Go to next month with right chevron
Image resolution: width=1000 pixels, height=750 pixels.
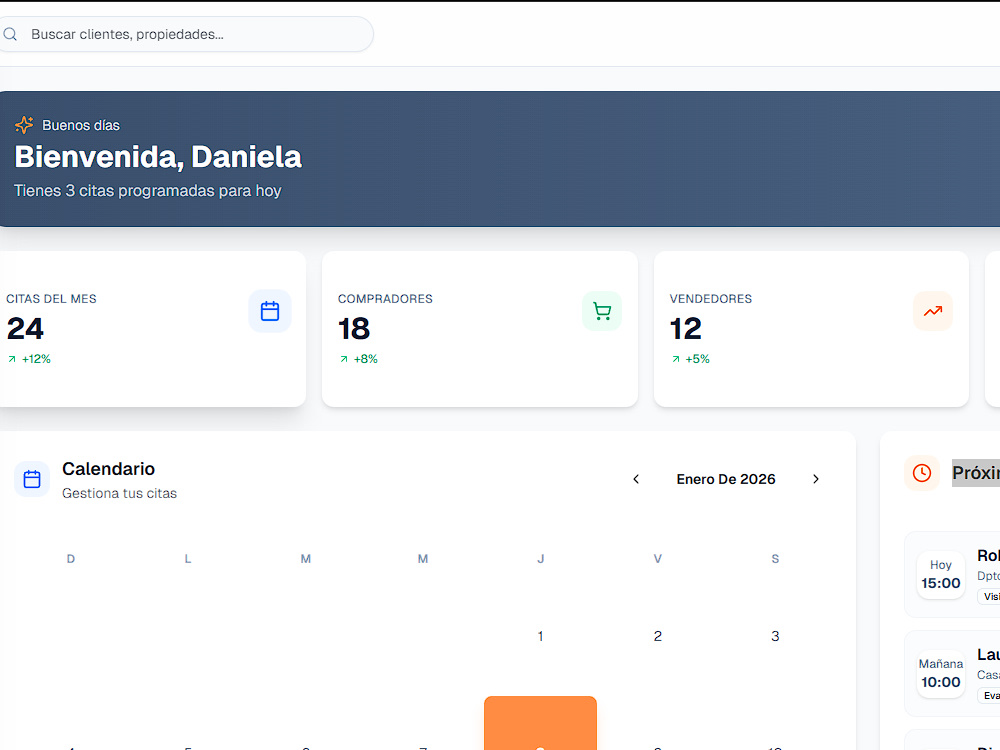(x=816, y=479)
